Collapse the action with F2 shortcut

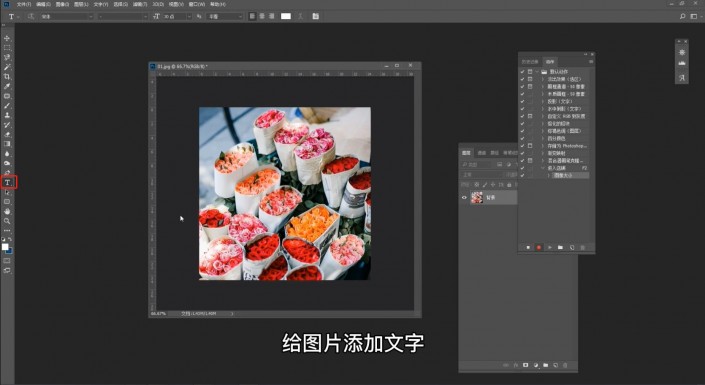click(543, 168)
